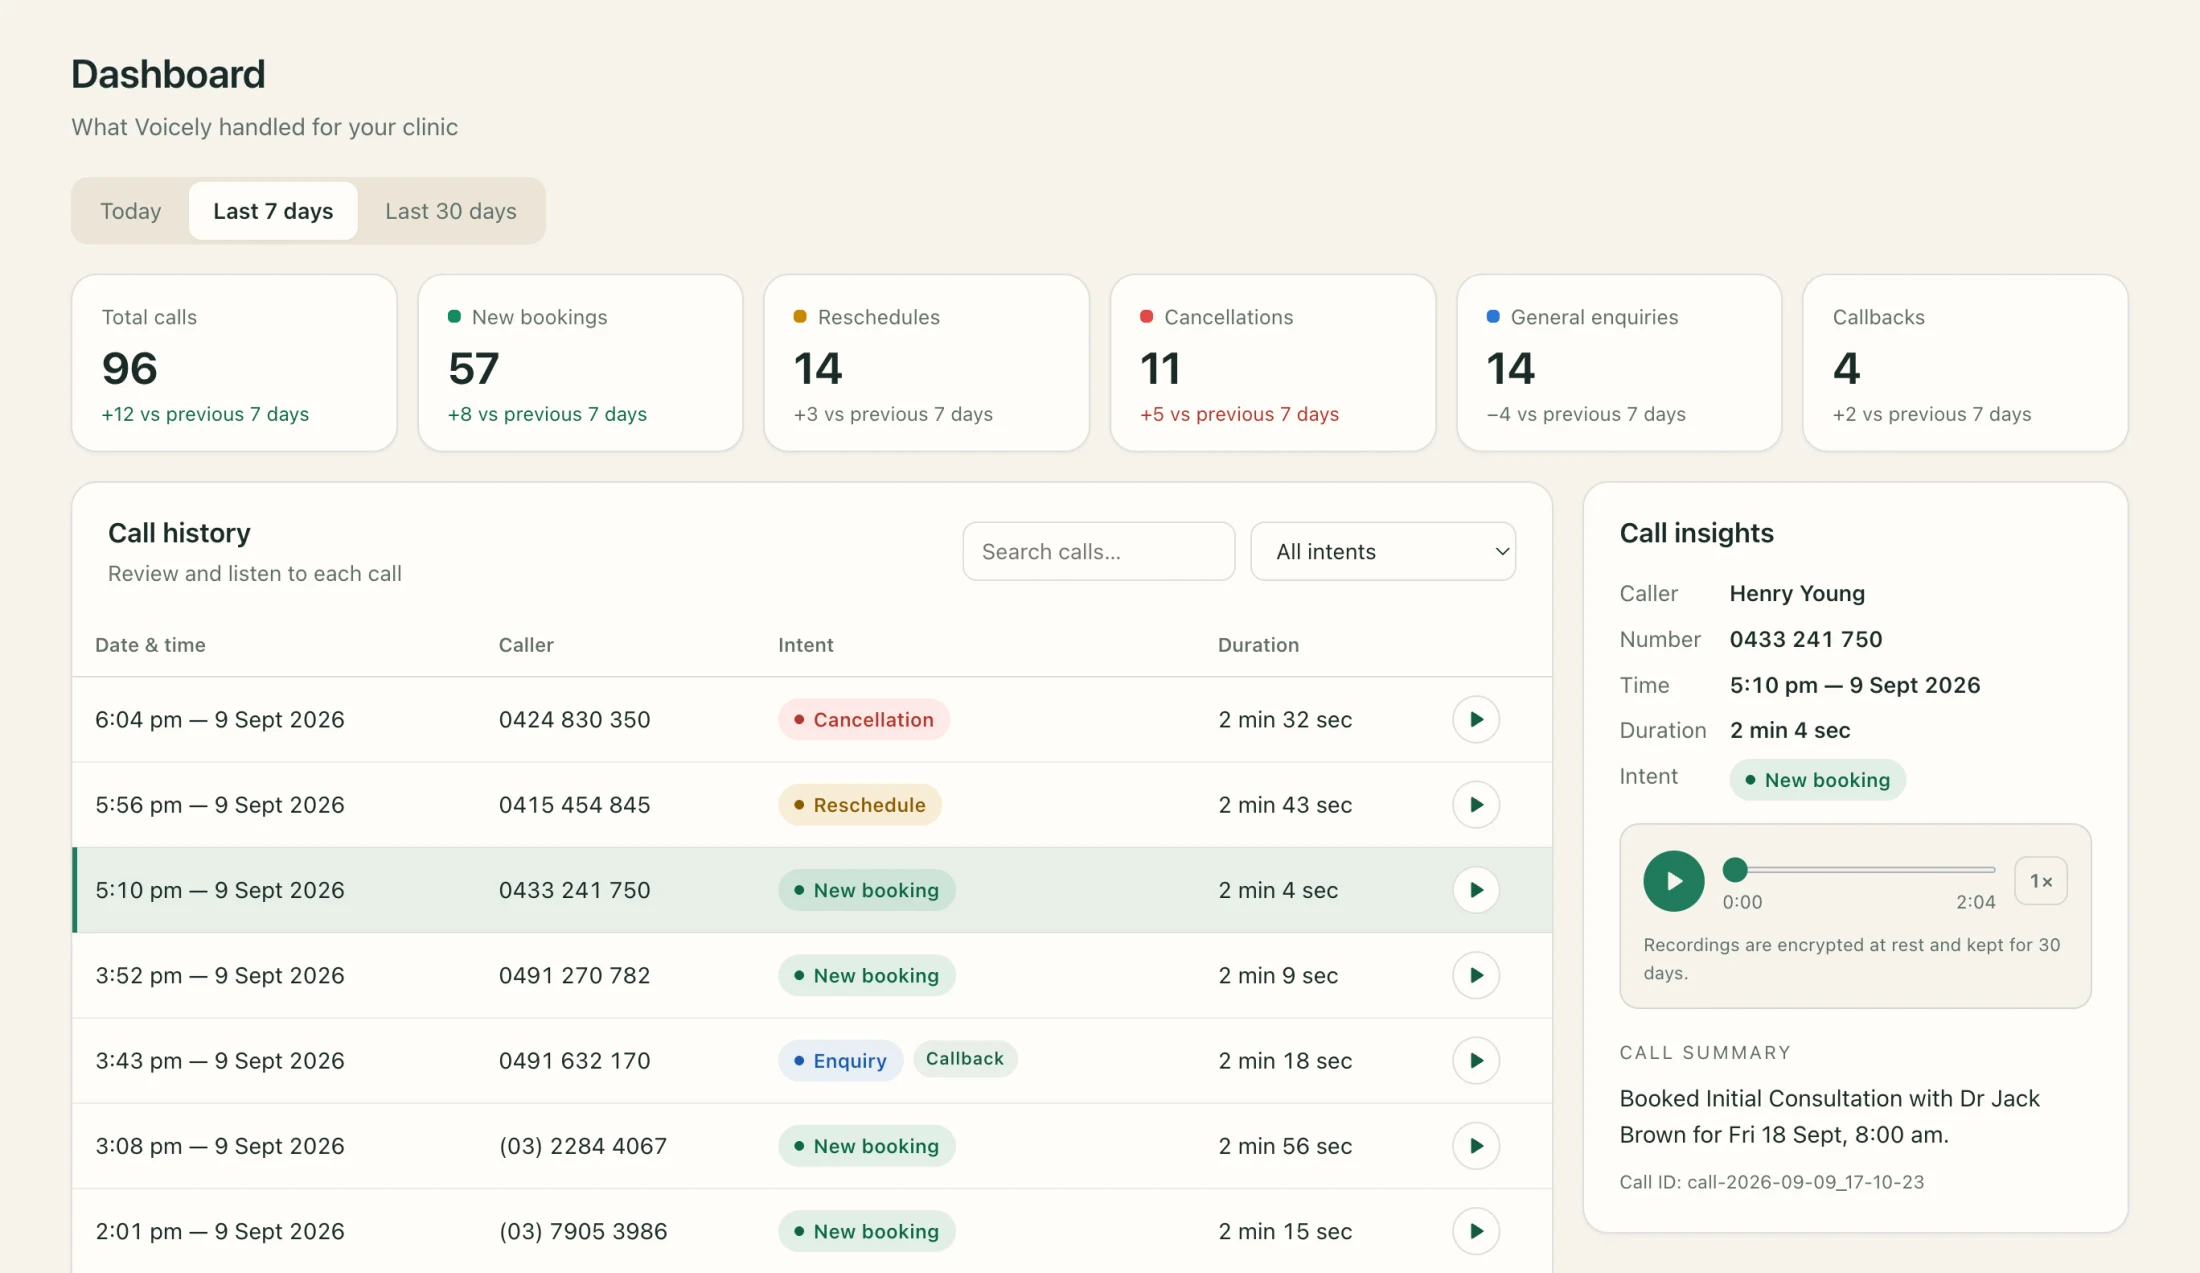Play the 5:10 pm call row recording
This screenshot has width=2200, height=1273.
pos(1476,890)
